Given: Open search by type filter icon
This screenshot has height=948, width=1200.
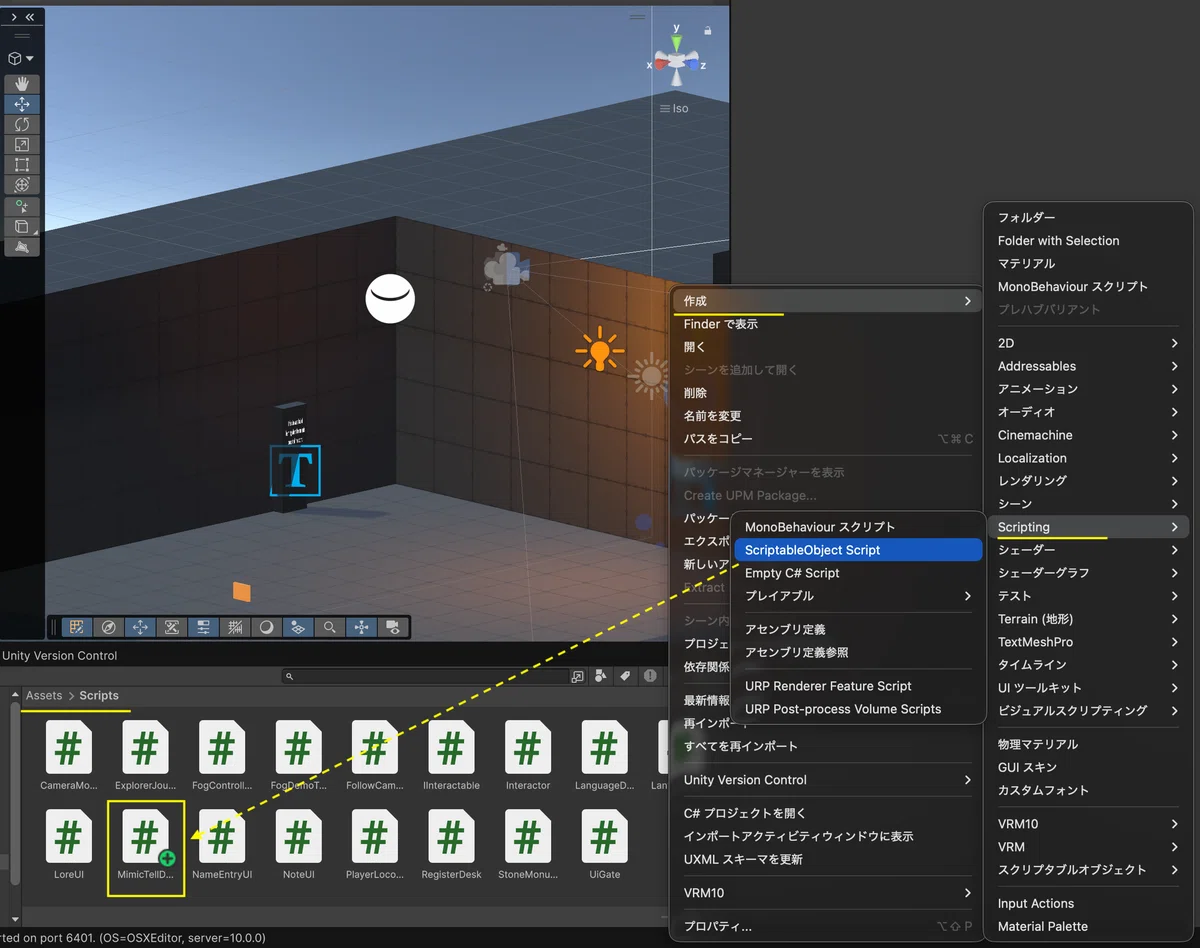Looking at the screenshot, I should [x=600, y=676].
